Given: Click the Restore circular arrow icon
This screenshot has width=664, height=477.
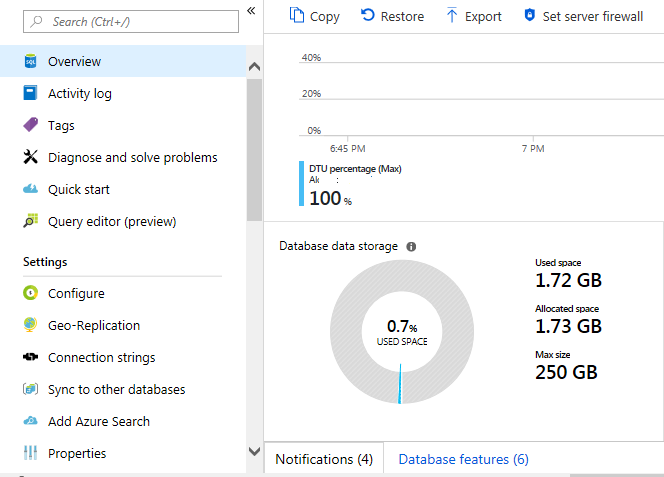Looking at the screenshot, I should (368, 15).
